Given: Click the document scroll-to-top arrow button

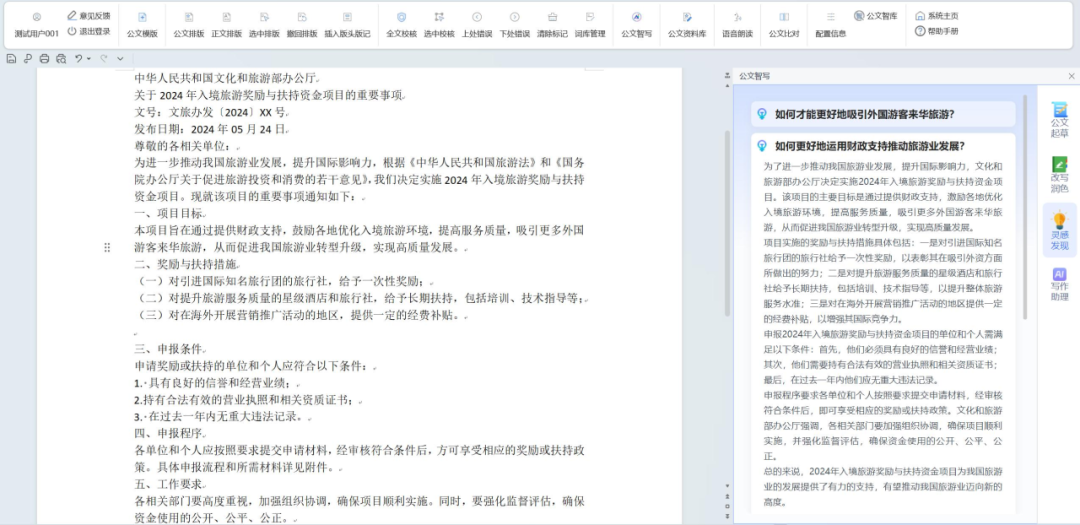Looking at the screenshot, I should tap(727, 76).
